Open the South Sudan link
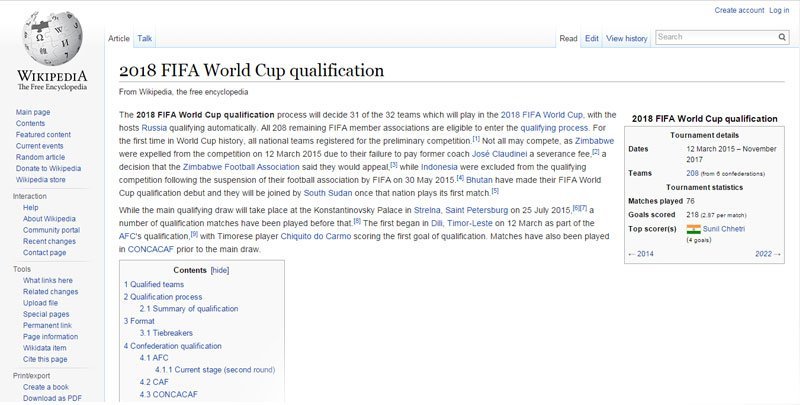 (327, 193)
